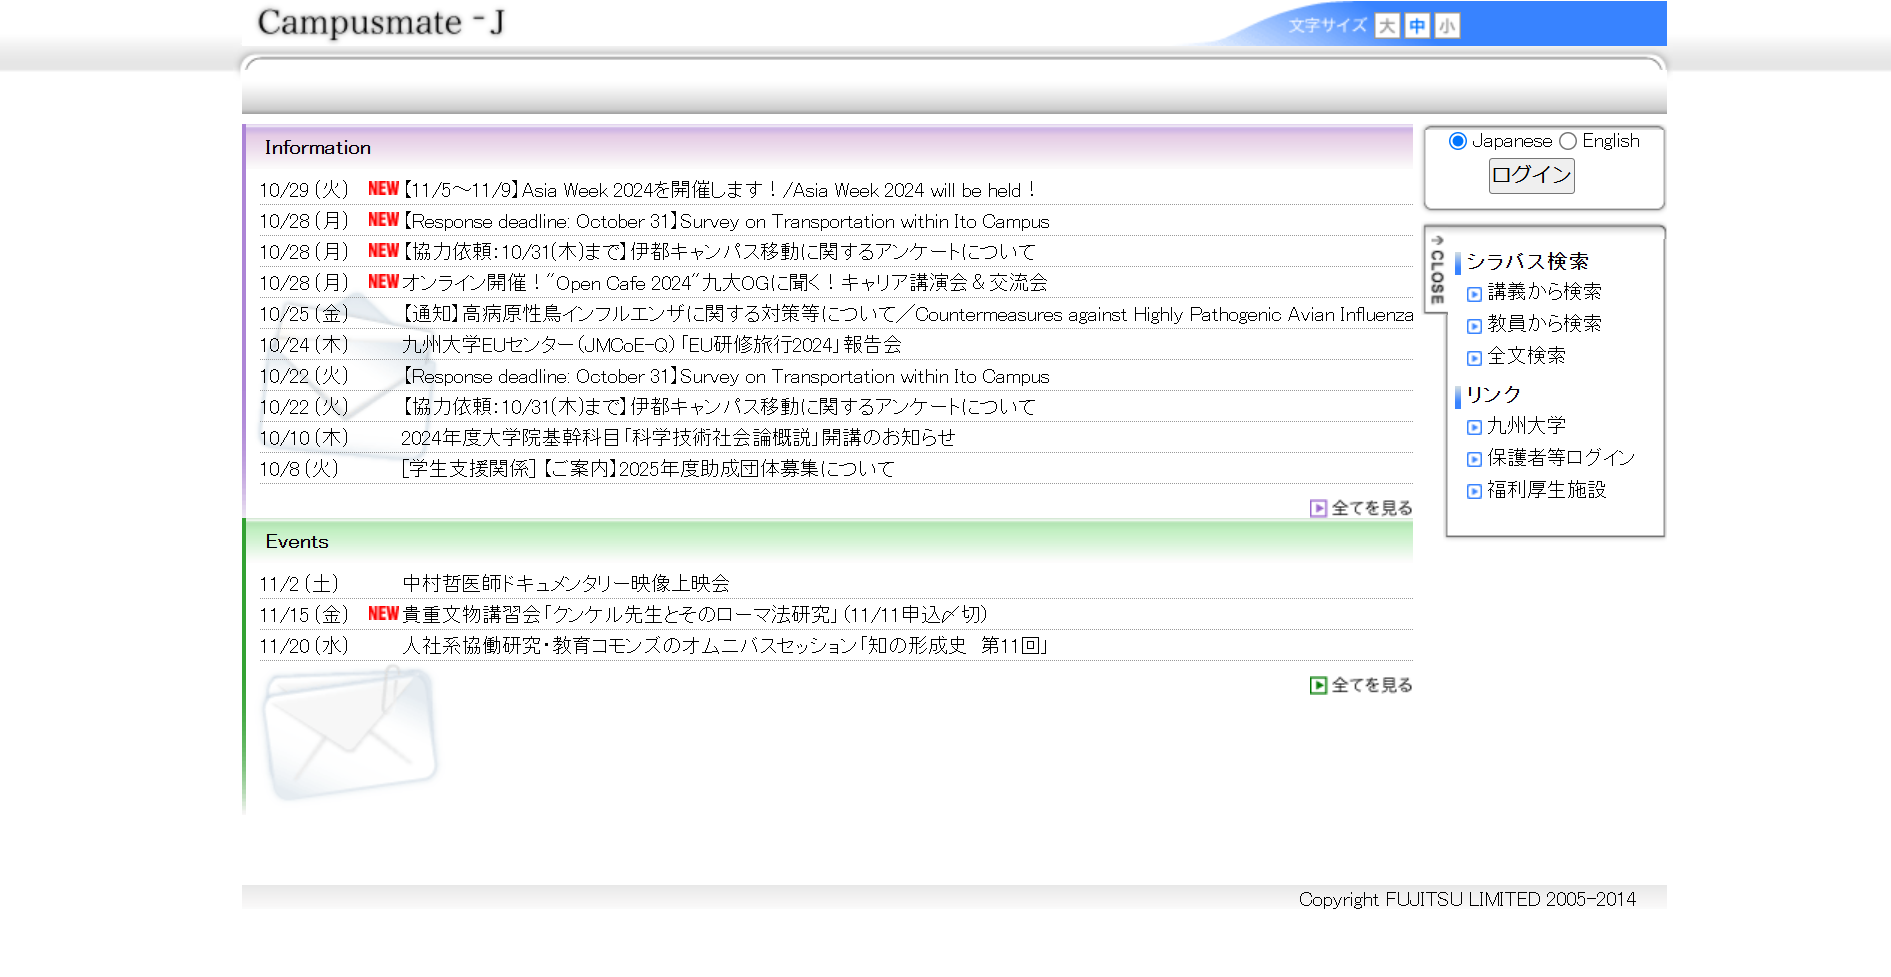Open 10/22 Survey on Transportation within Ito Campus
The height and width of the screenshot is (977, 1891).
click(726, 376)
